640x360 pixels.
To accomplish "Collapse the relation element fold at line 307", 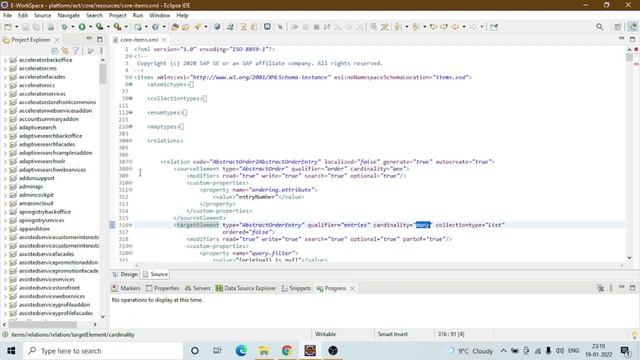I will [x=131, y=162].
